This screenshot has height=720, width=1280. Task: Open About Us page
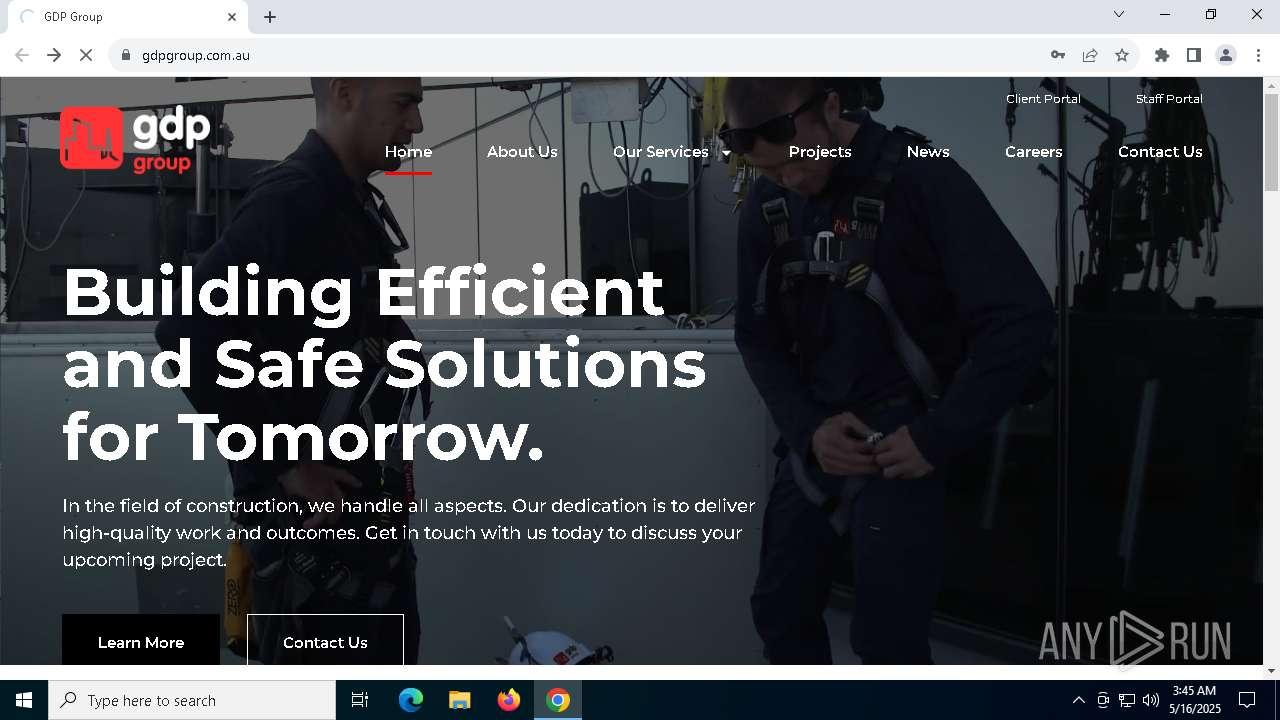522,152
